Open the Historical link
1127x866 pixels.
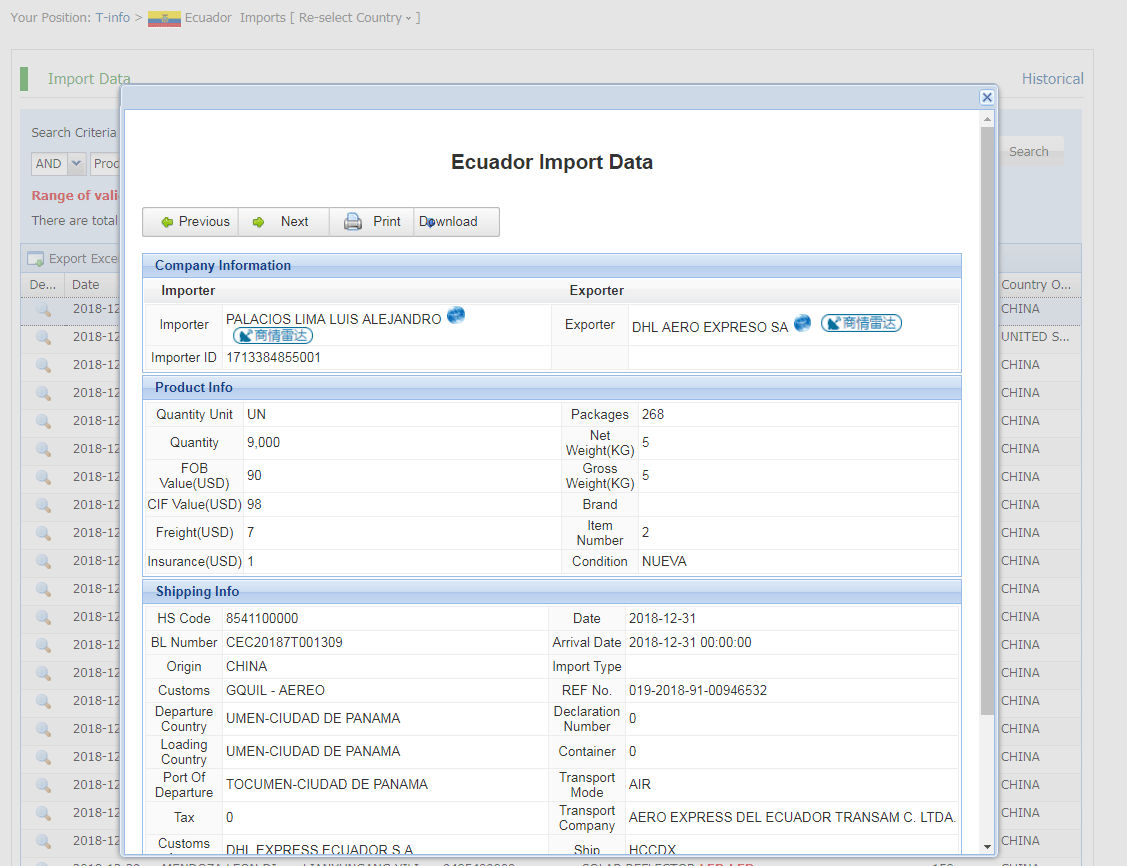(x=1052, y=79)
